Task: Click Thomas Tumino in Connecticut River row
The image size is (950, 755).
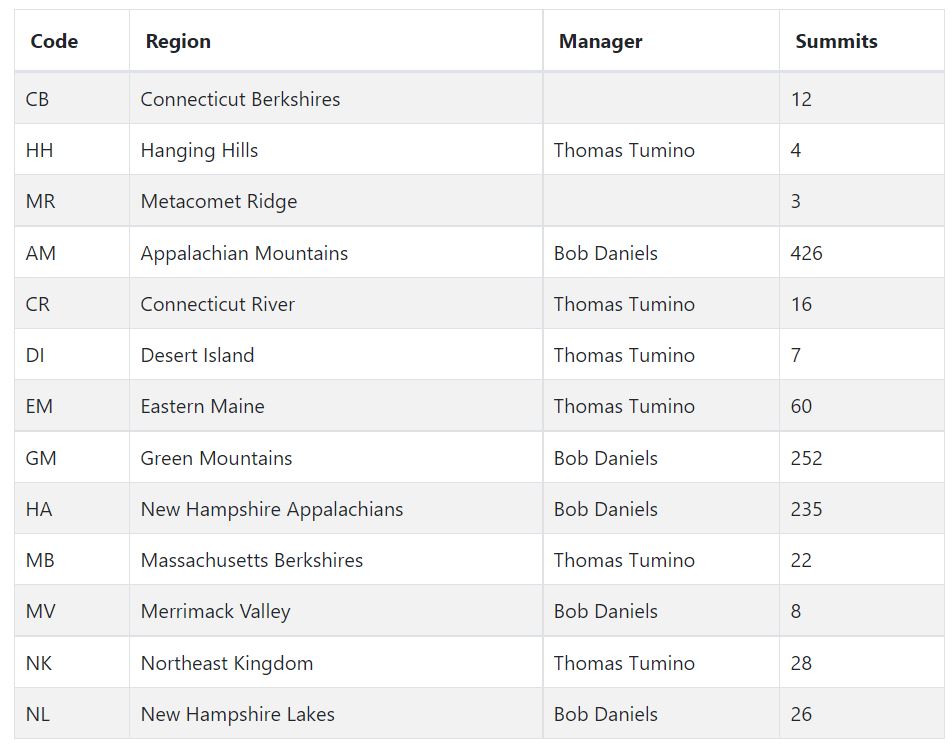Action: (x=624, y=304)
